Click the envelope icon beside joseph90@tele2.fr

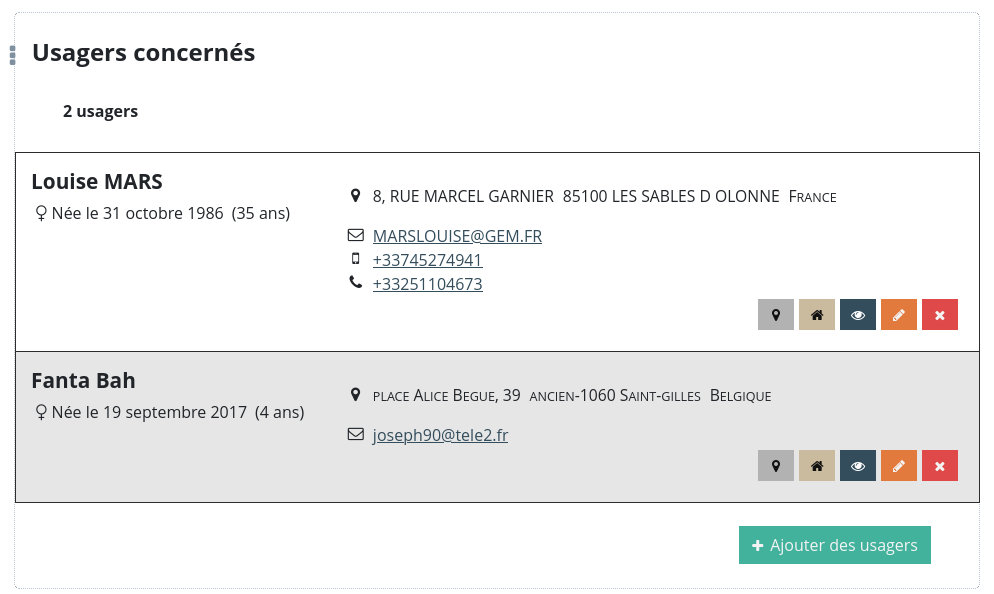click(355, 435)
